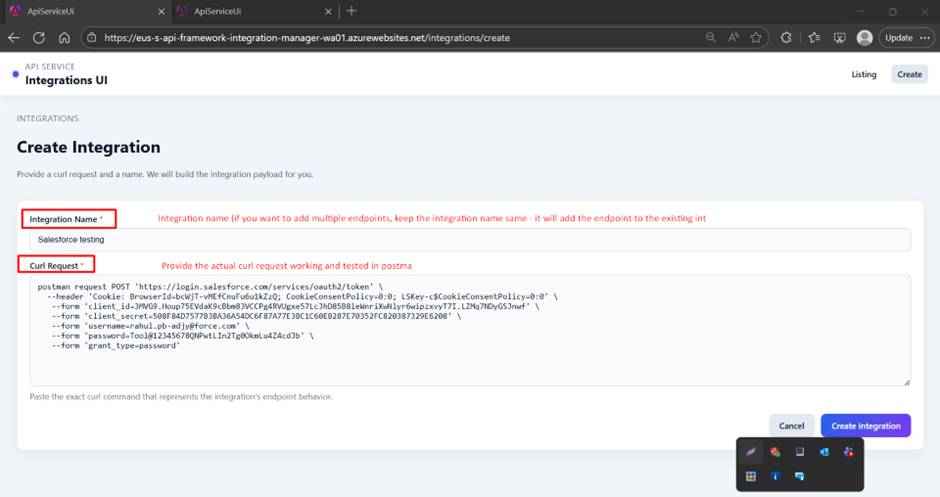
Task: Click the 'username=rahul.pb-adjy@force.com' line
Action: pyautogui.click(x=150, y=326)
